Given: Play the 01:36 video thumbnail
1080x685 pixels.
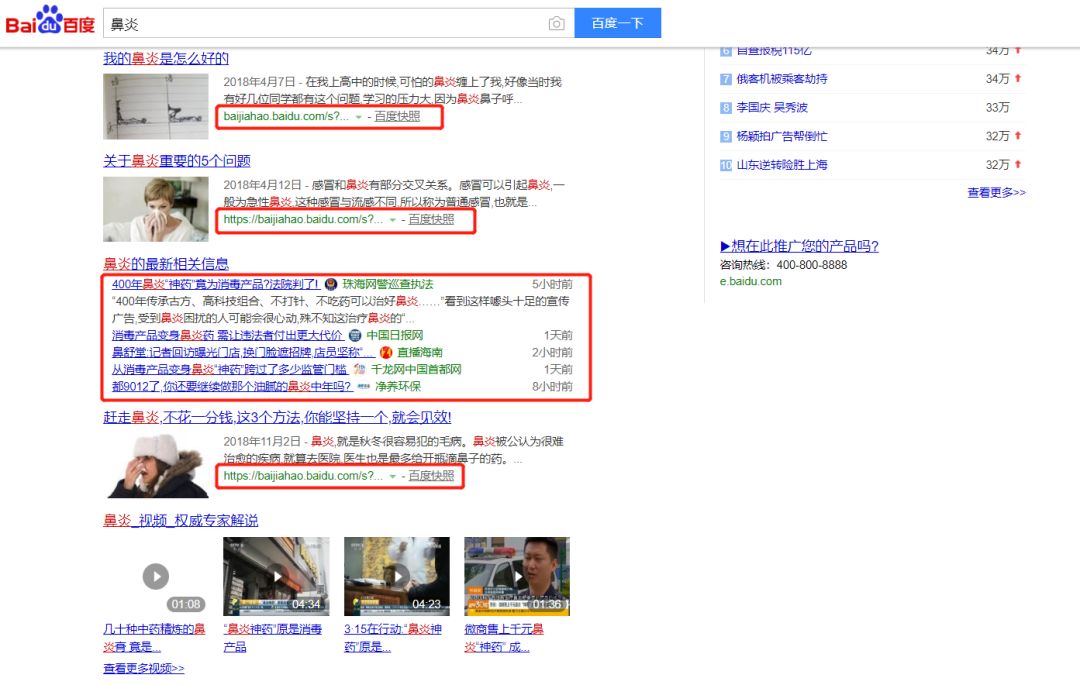Looking at the screenshot, I should tap(517, 576).
